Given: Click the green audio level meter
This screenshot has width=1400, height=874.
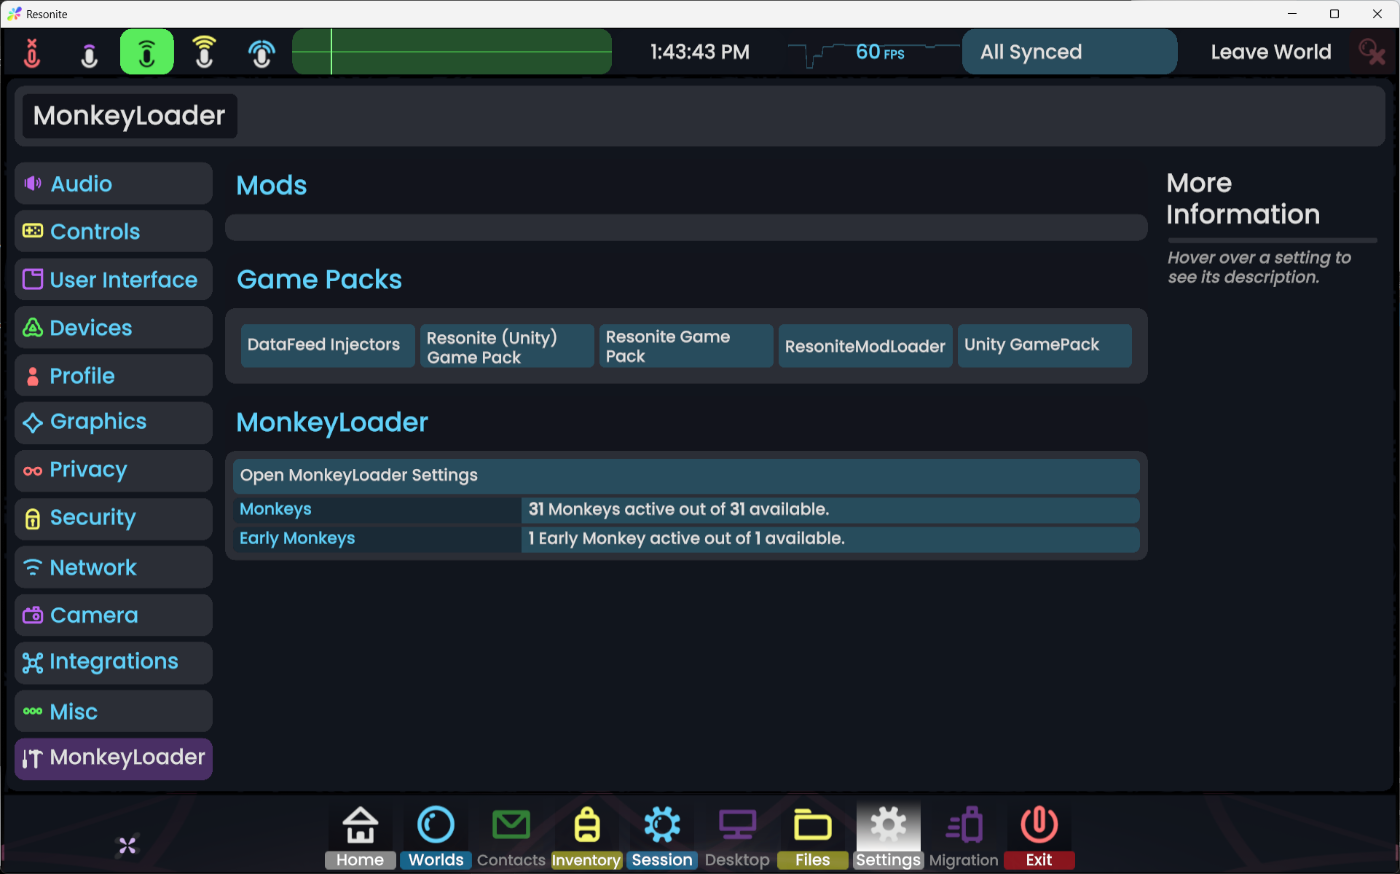Looking at the screenshot, I should coord(452,52).
